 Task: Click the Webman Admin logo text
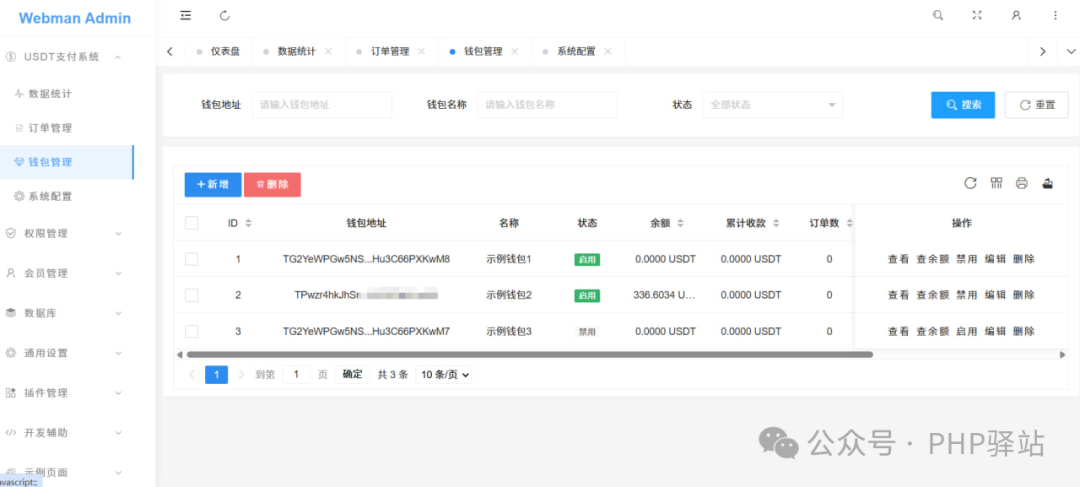coord(74,18)
